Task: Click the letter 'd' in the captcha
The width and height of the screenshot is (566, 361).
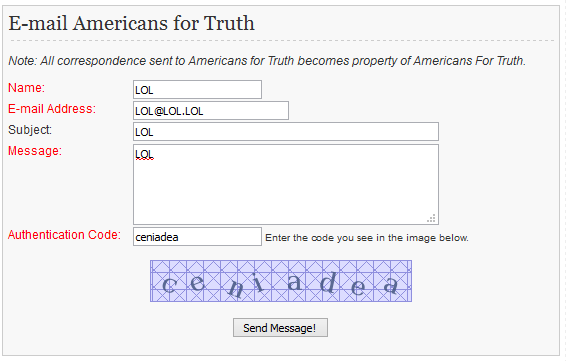Action: coord(328,282)
